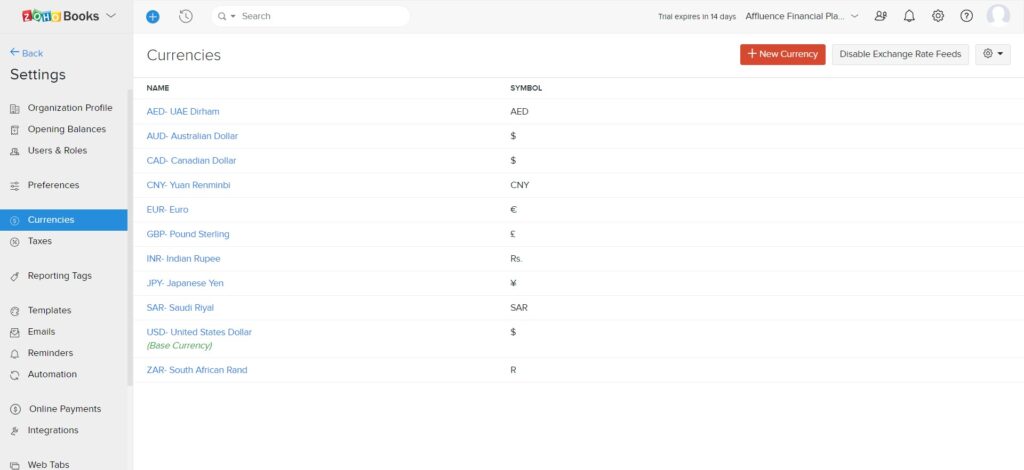Click the Taxes sidebar icon

tap(15, 242)
